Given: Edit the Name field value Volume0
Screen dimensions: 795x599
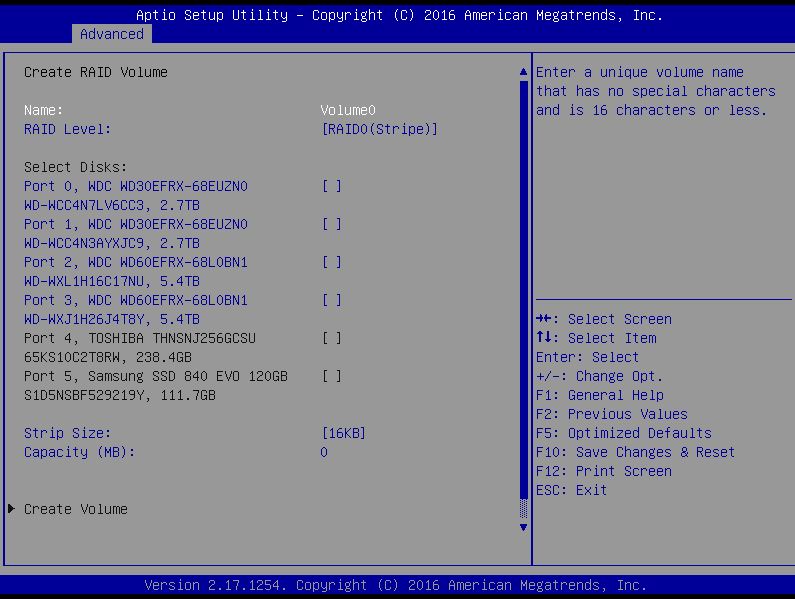Looking at the screenshot, I should 348,110.
